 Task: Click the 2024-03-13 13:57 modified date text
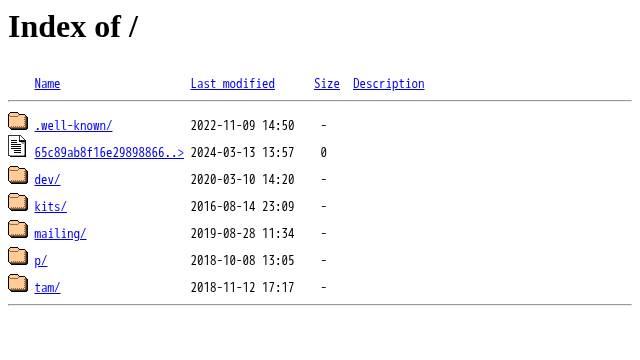point(242,152)
